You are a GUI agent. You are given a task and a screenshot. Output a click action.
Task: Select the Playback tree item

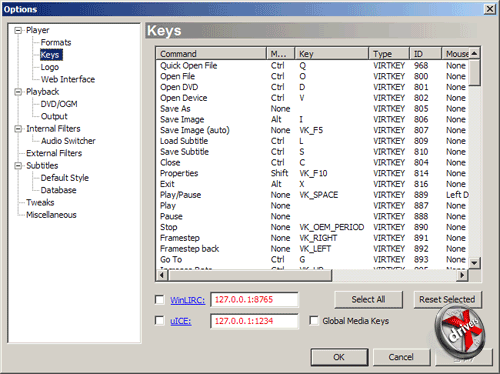tap(43, 92)
